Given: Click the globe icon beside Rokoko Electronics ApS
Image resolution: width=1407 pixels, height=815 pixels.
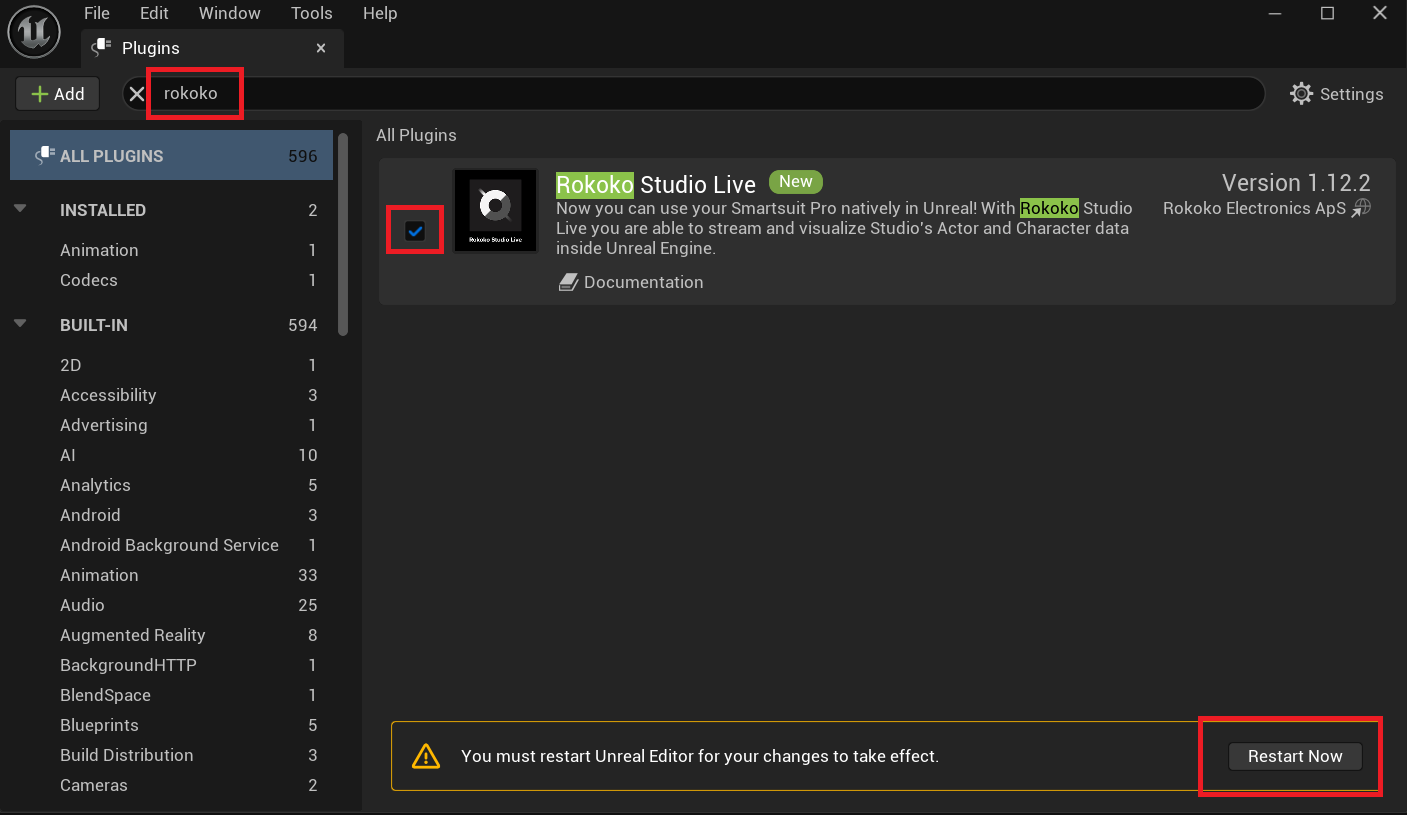Looking at the screenshot, I should coord(1361,208).
